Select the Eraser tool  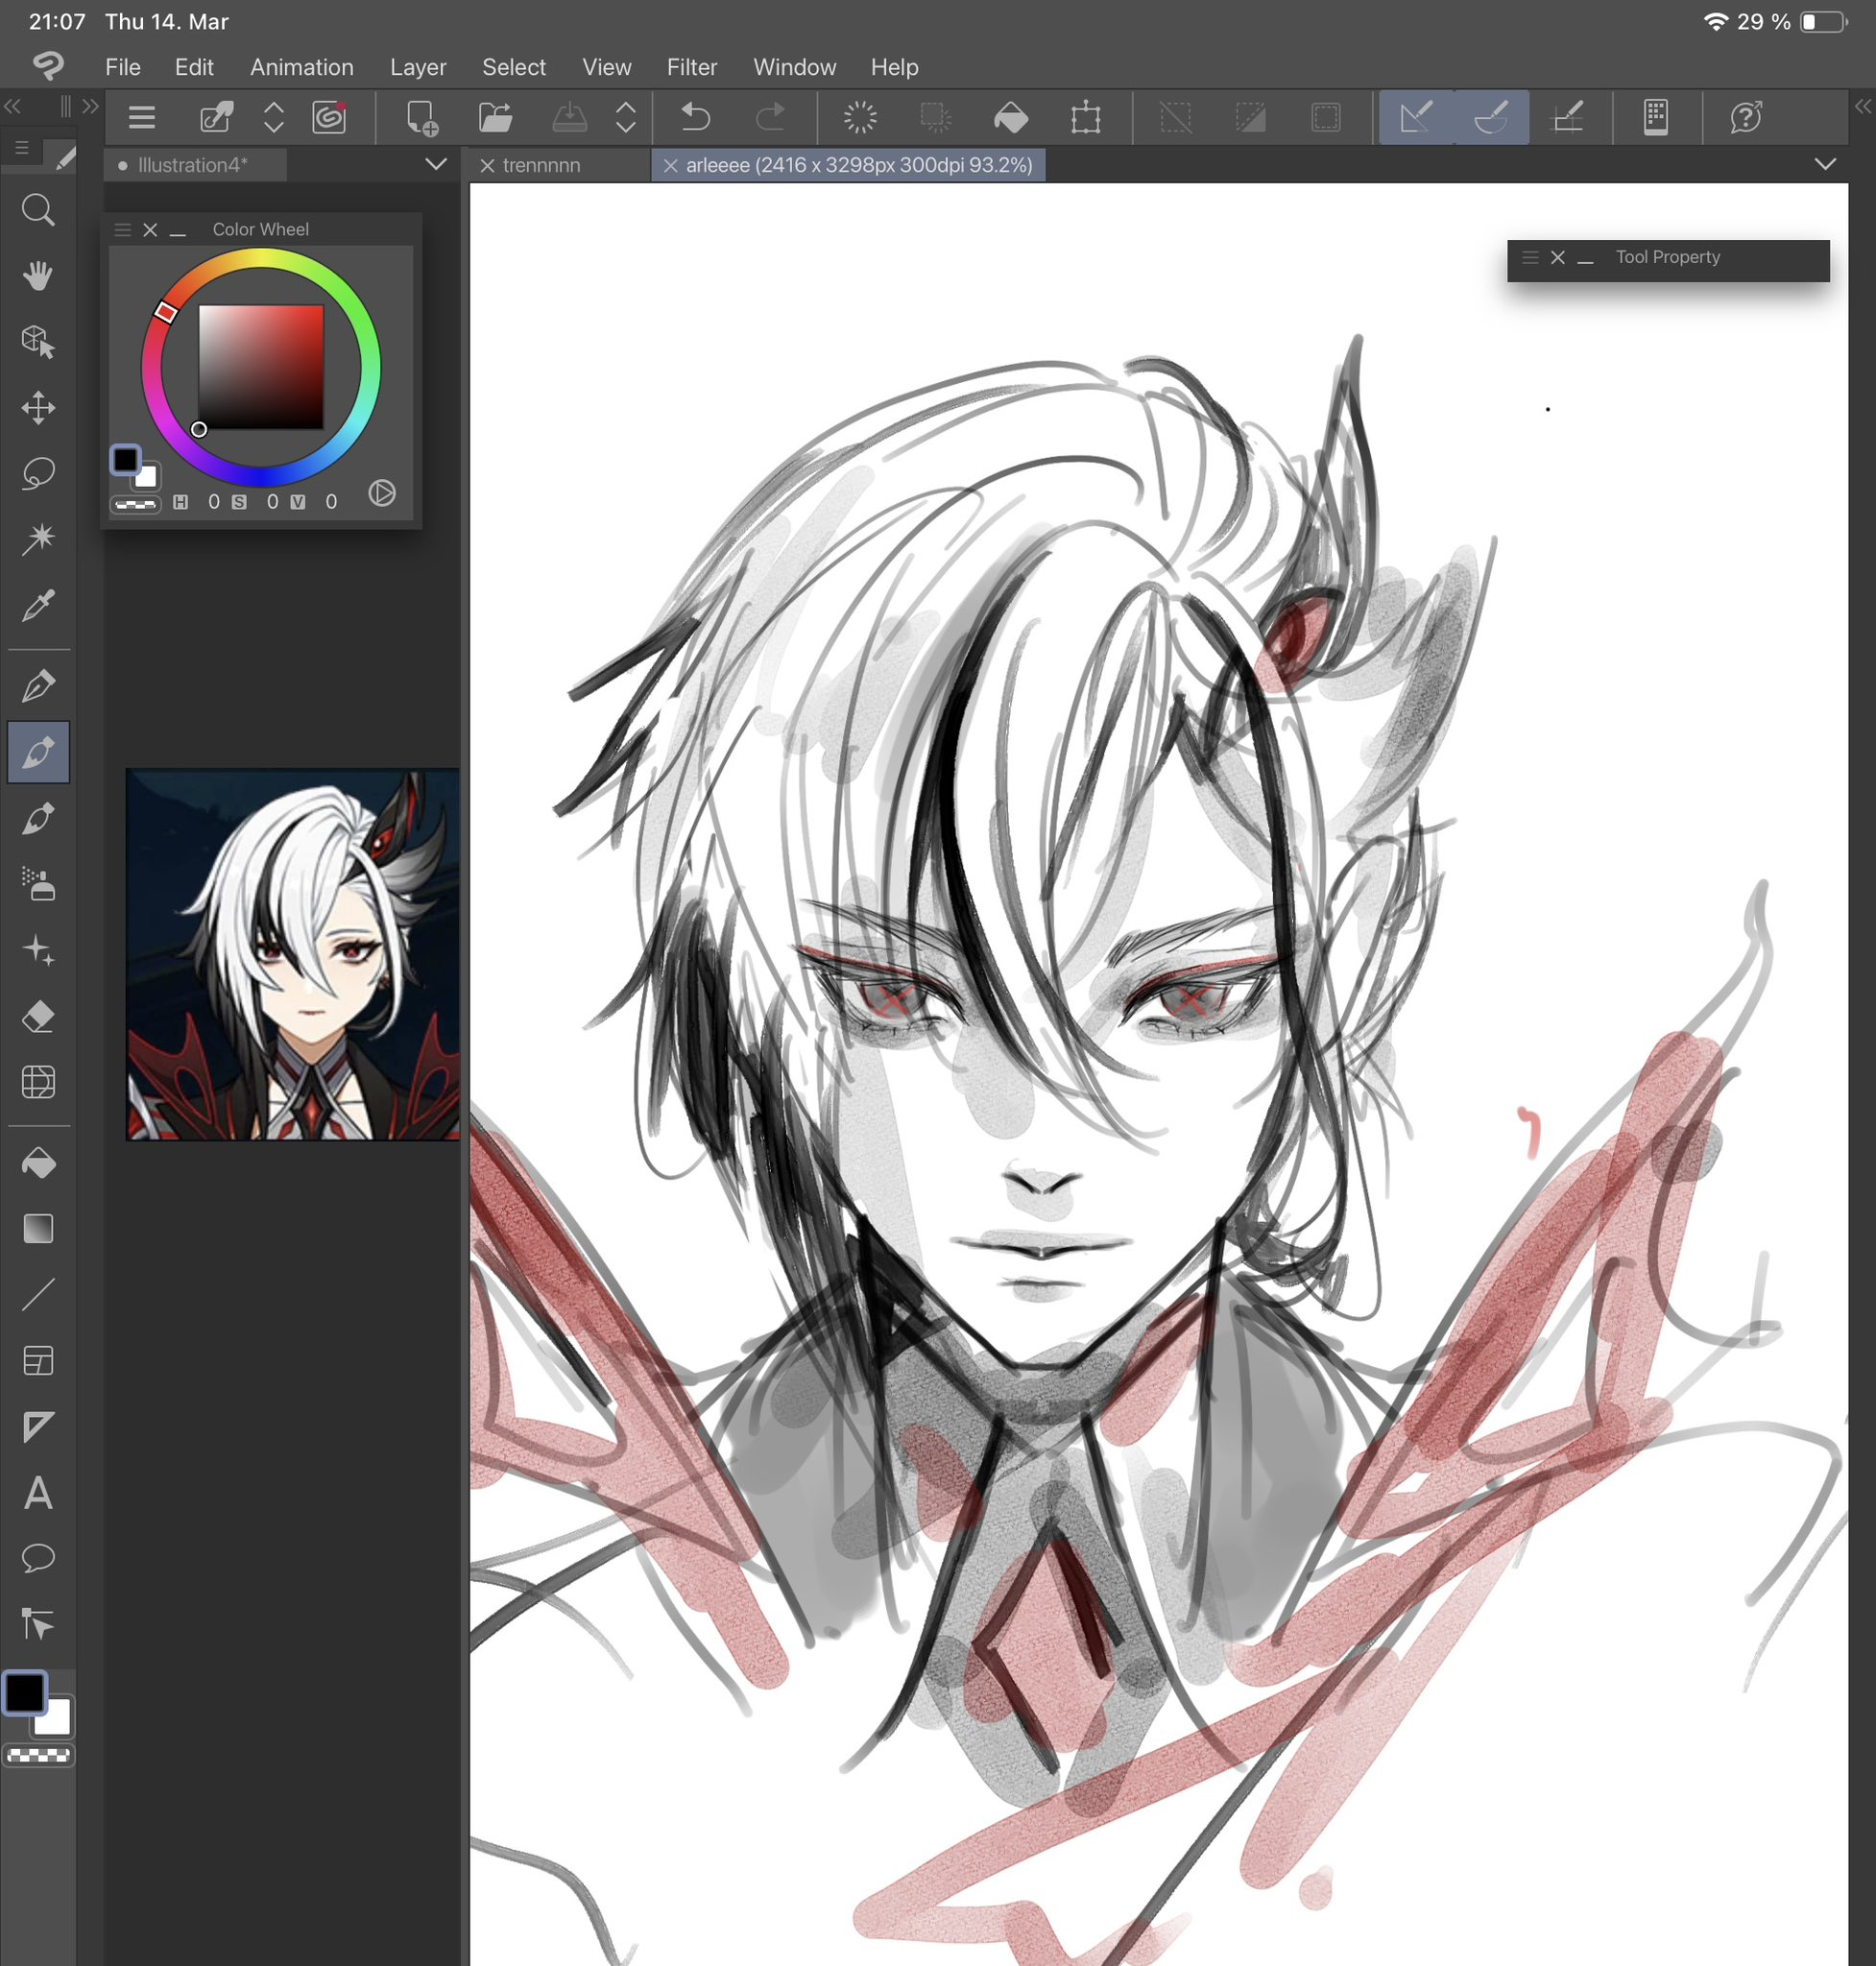pyautogui.click(x=38, y=1017)
